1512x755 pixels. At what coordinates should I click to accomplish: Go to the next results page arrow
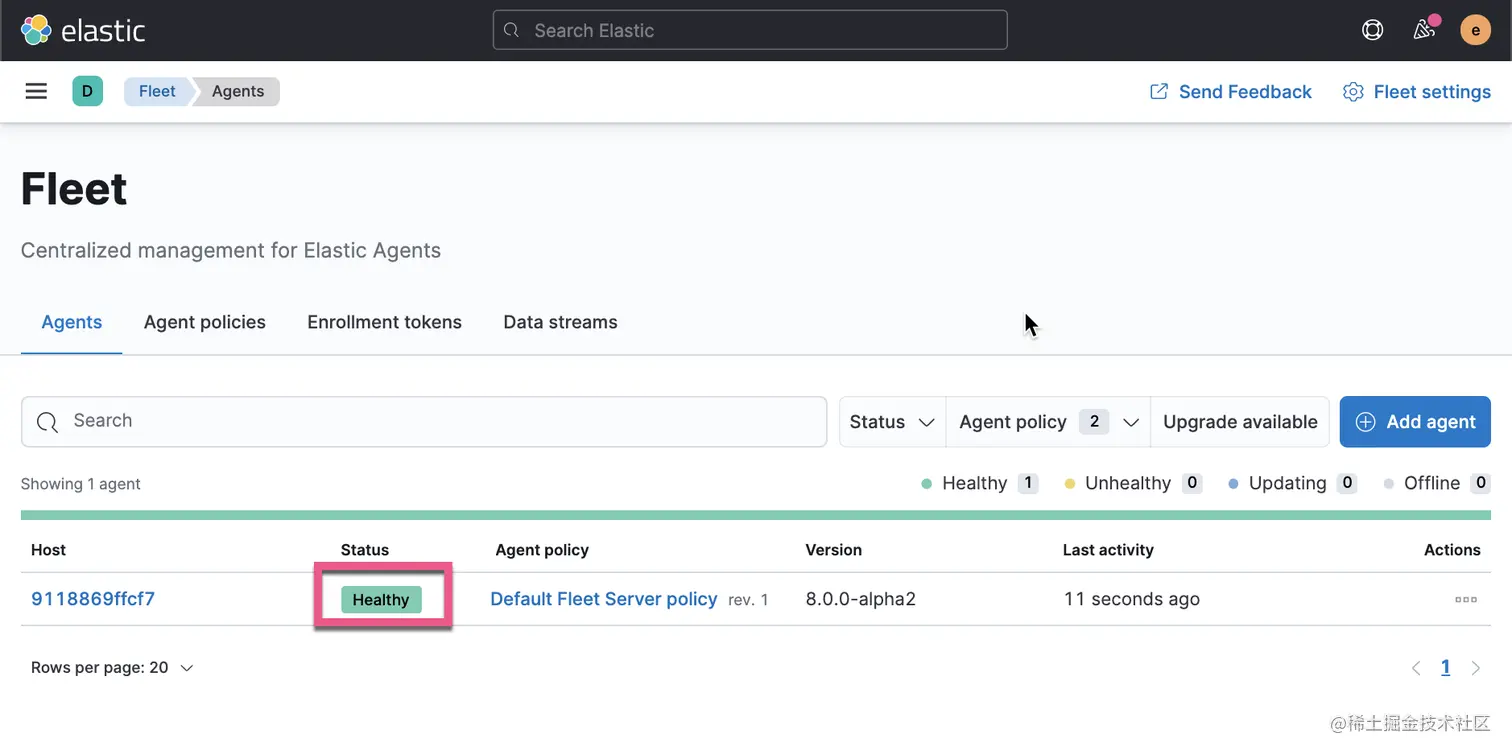tap(1476, 668)
